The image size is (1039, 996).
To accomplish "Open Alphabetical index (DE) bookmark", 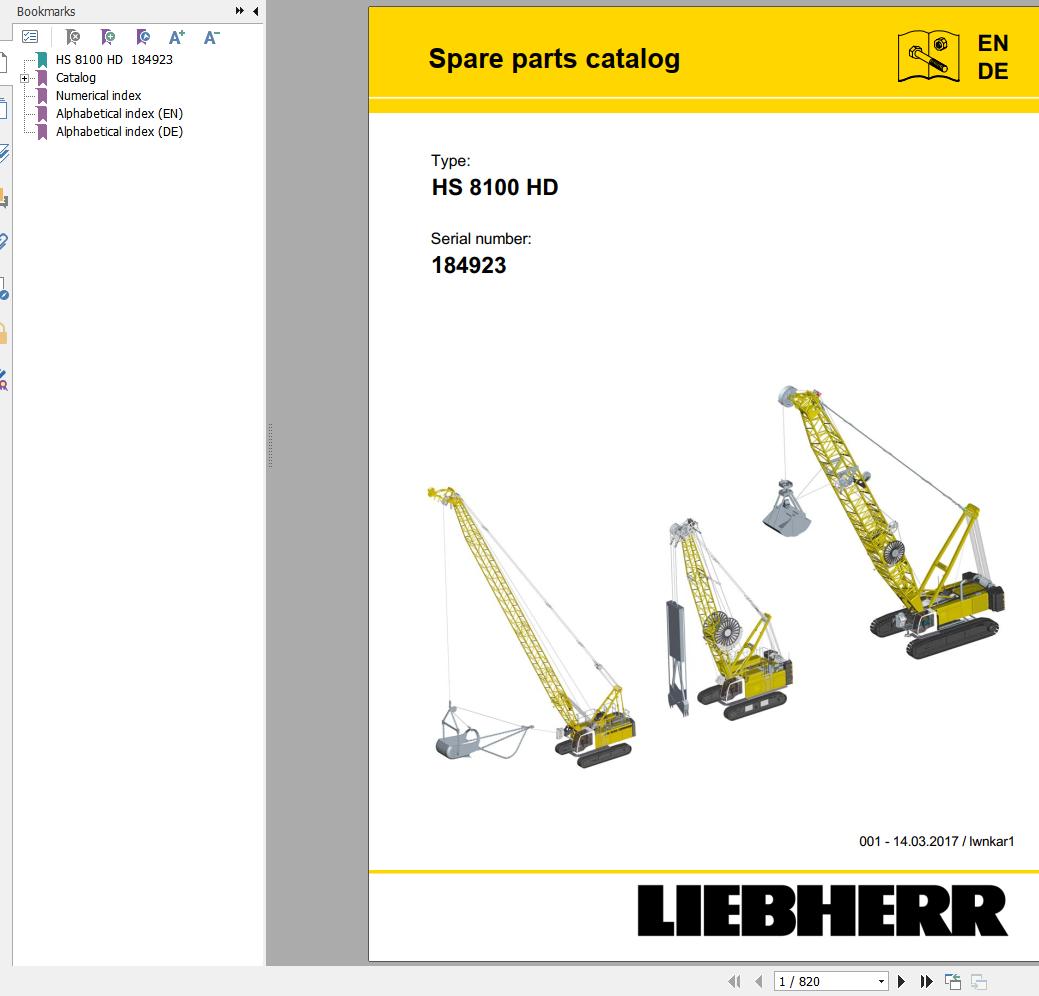I will click(120, 131).
